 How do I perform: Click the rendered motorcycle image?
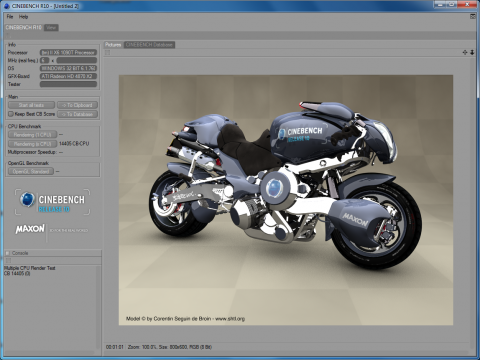click(286, 200)
